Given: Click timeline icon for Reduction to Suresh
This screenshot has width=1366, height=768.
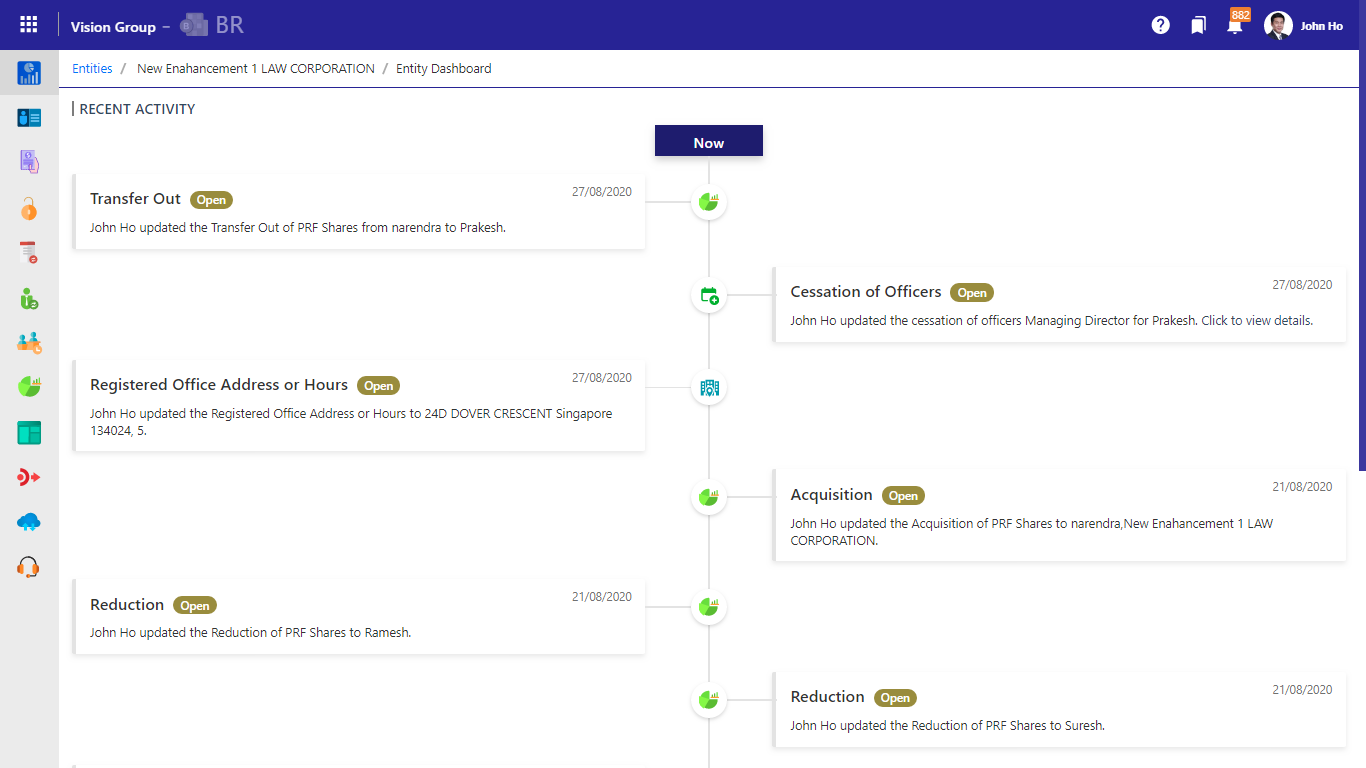Looking at the screenshot, I should pyautogui.click(x=709, y=700).
